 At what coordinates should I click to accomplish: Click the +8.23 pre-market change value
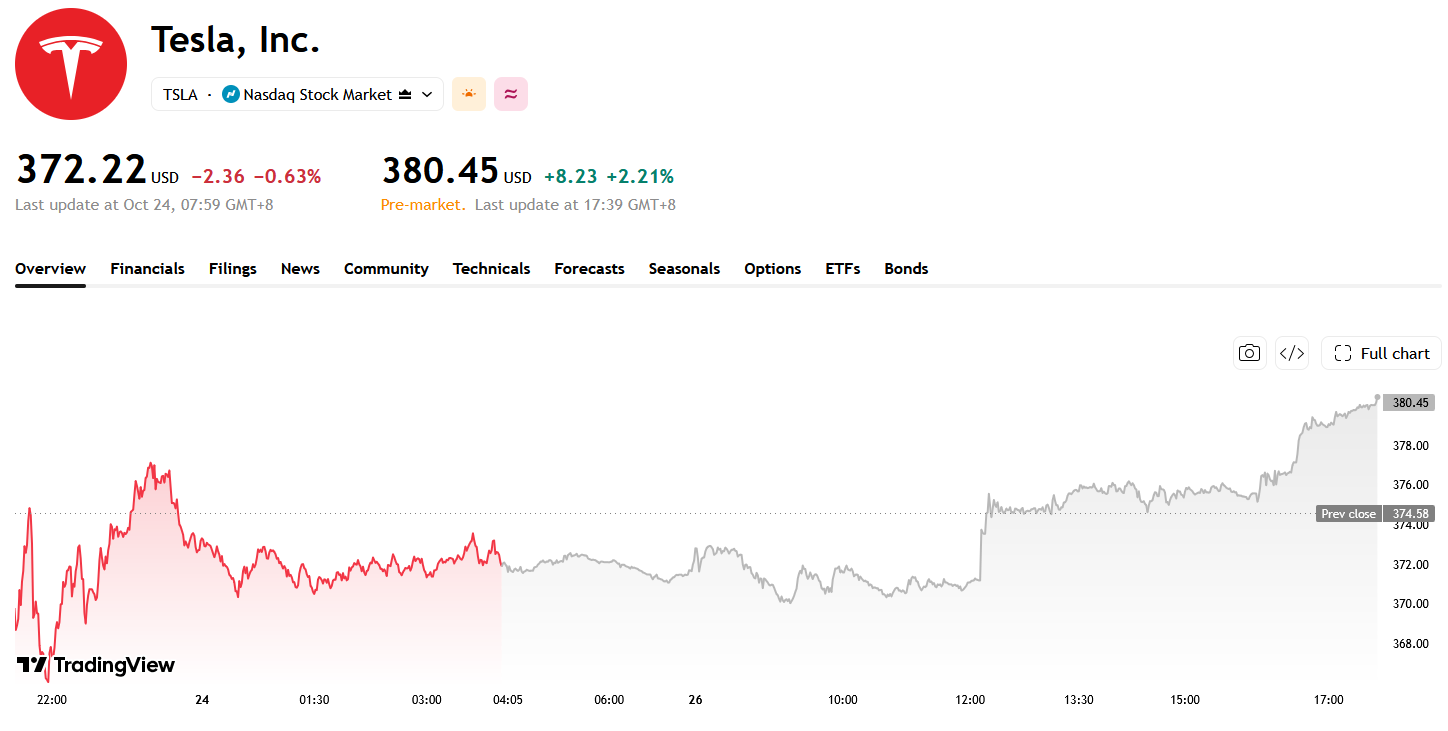click(x=571, y=177)
